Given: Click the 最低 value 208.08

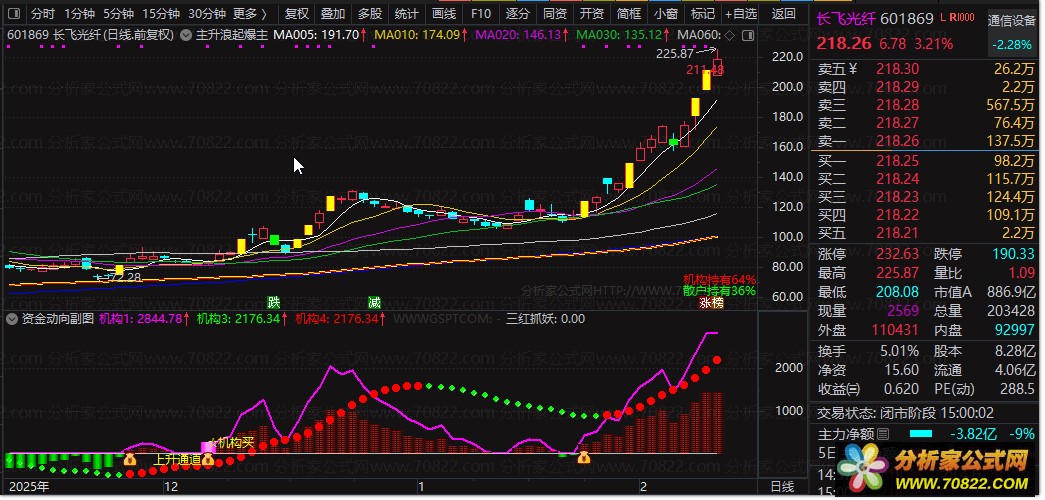Looking at the screenshot, I should click(896, 292).
